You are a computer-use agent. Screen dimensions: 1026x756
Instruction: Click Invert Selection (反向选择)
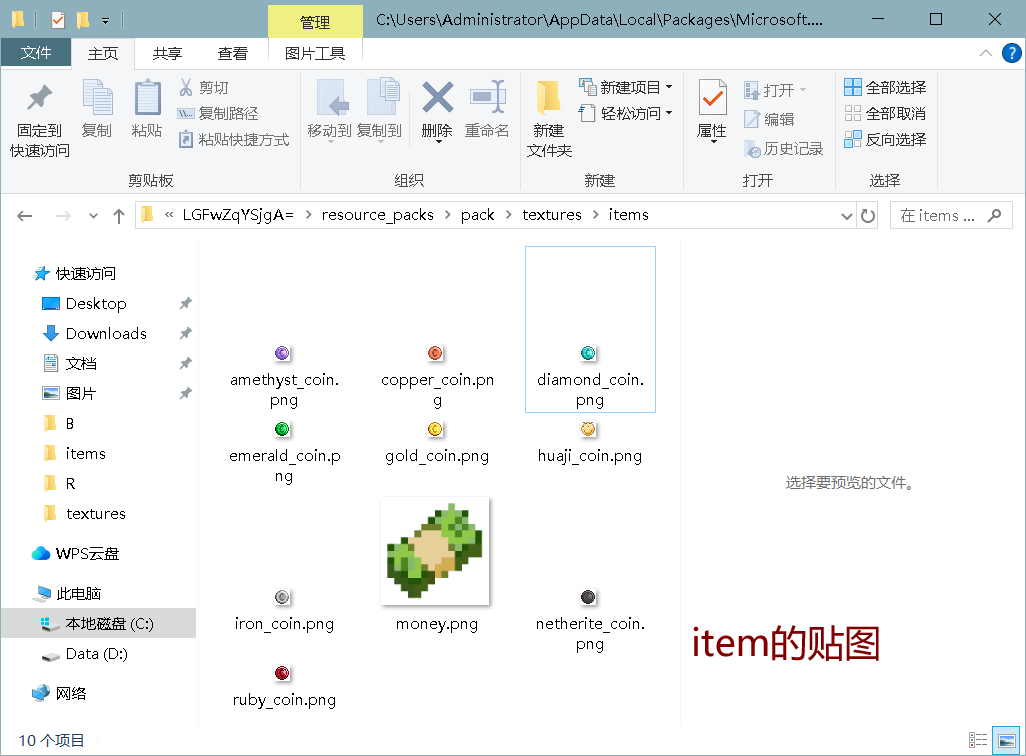pos(885,139)
